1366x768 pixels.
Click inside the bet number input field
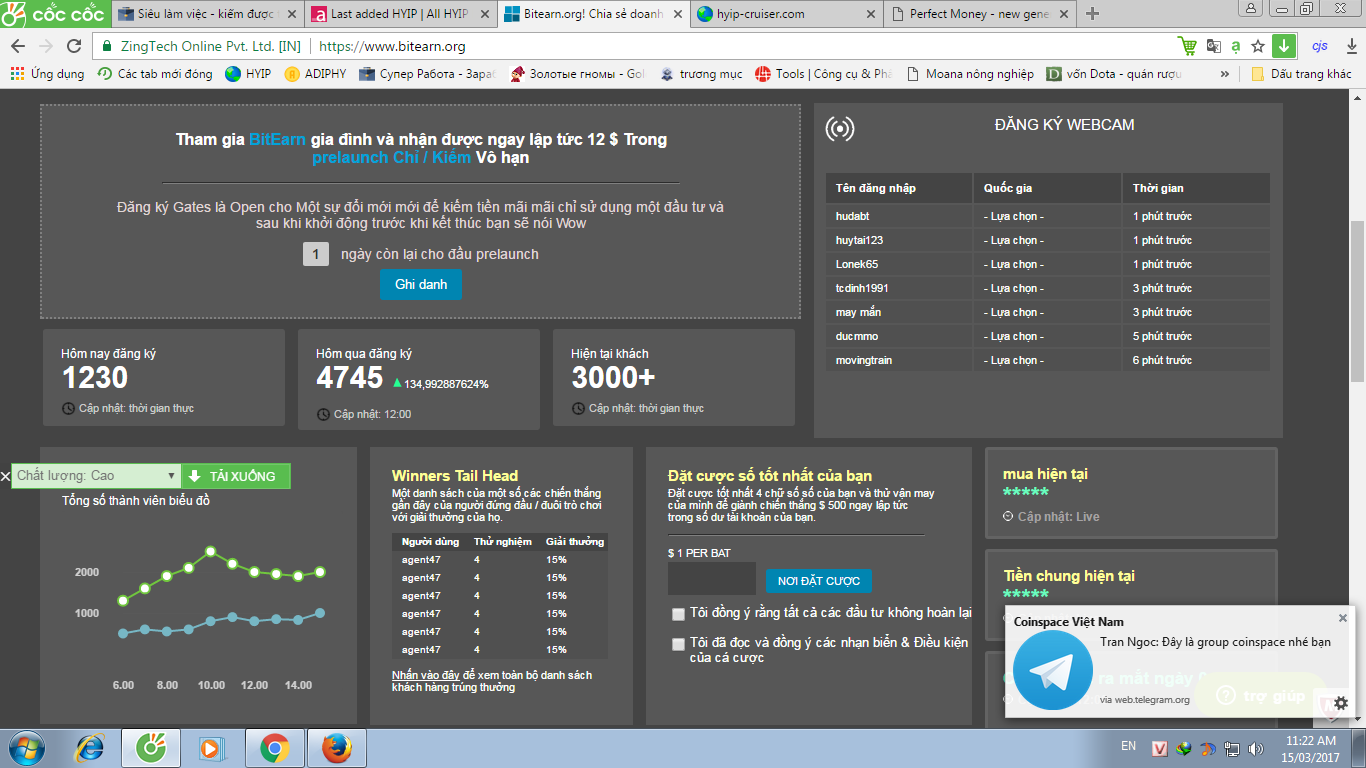tap(712, 579)
